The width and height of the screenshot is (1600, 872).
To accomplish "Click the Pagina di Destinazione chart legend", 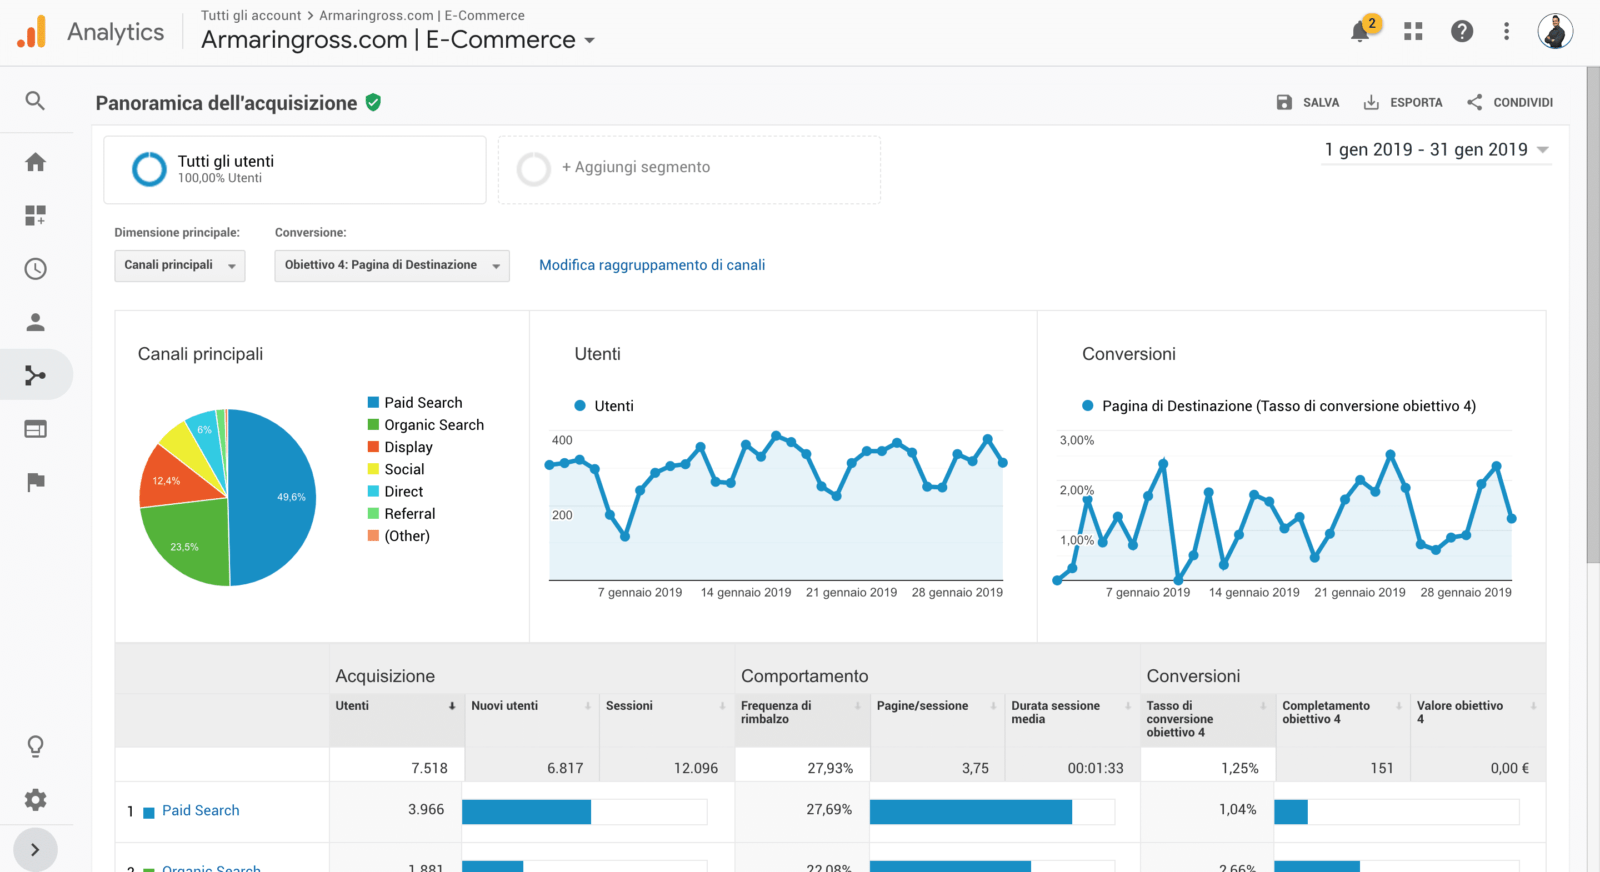I will pyautogui.click(x=1279, y=406).
